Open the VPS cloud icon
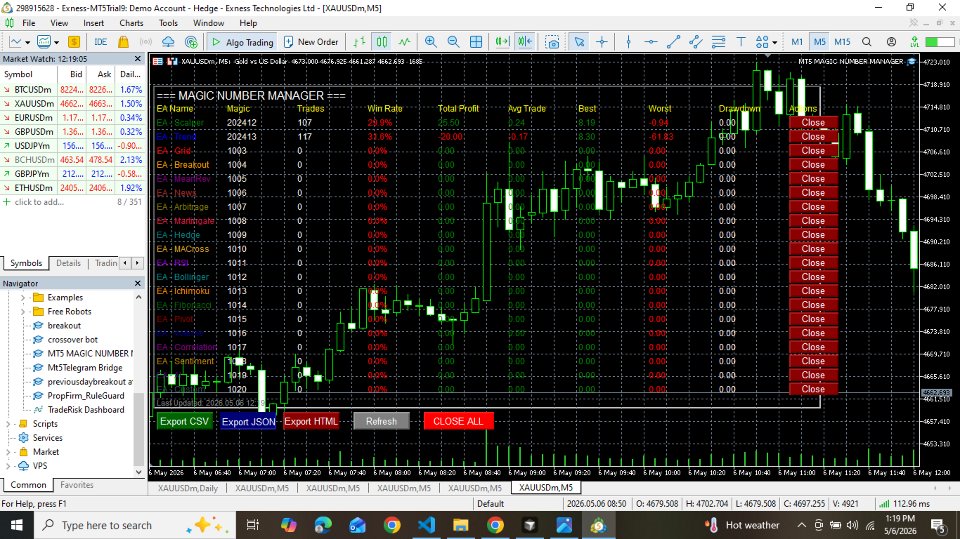This screenshot has height=539, width=960. click(168, 42)
